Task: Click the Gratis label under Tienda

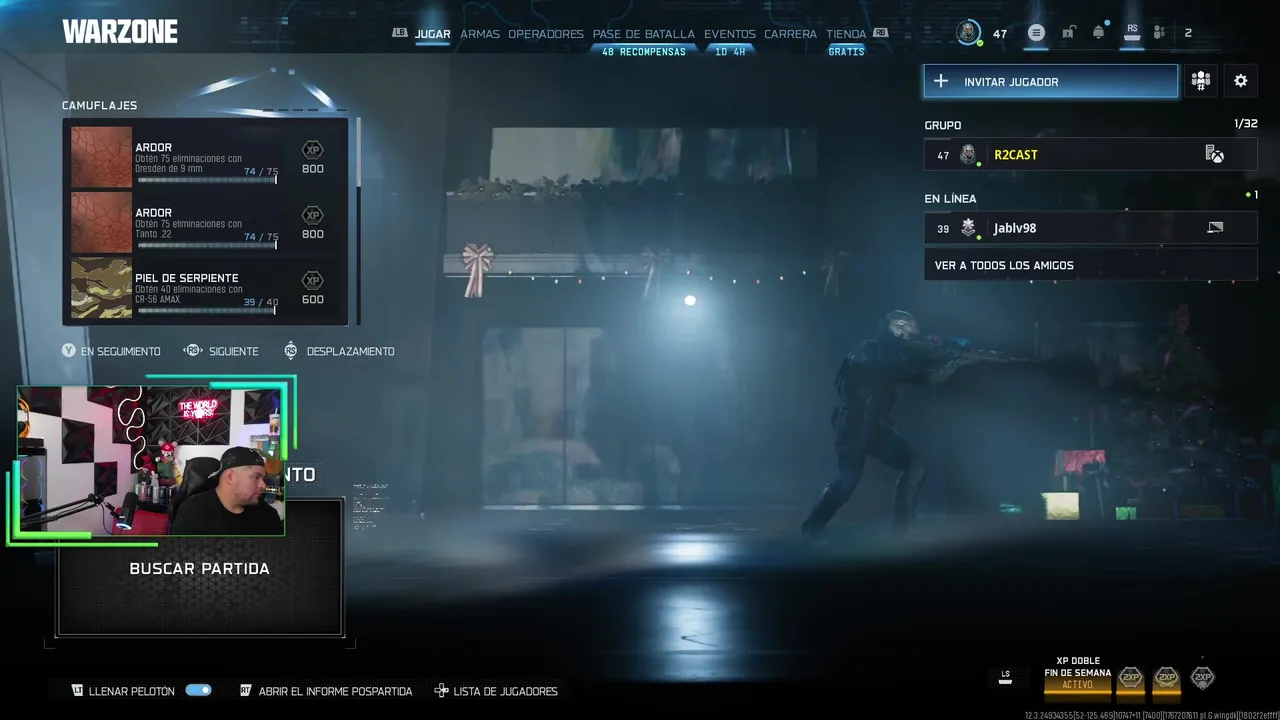Action: pos(846,51)
